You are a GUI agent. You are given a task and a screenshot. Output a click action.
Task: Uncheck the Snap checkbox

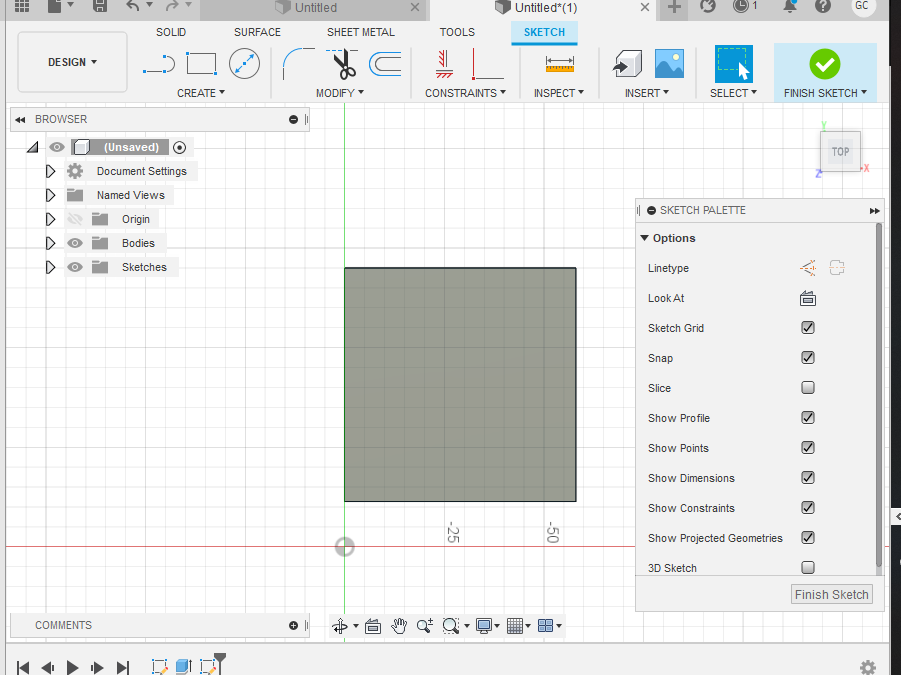coord(808,358)
